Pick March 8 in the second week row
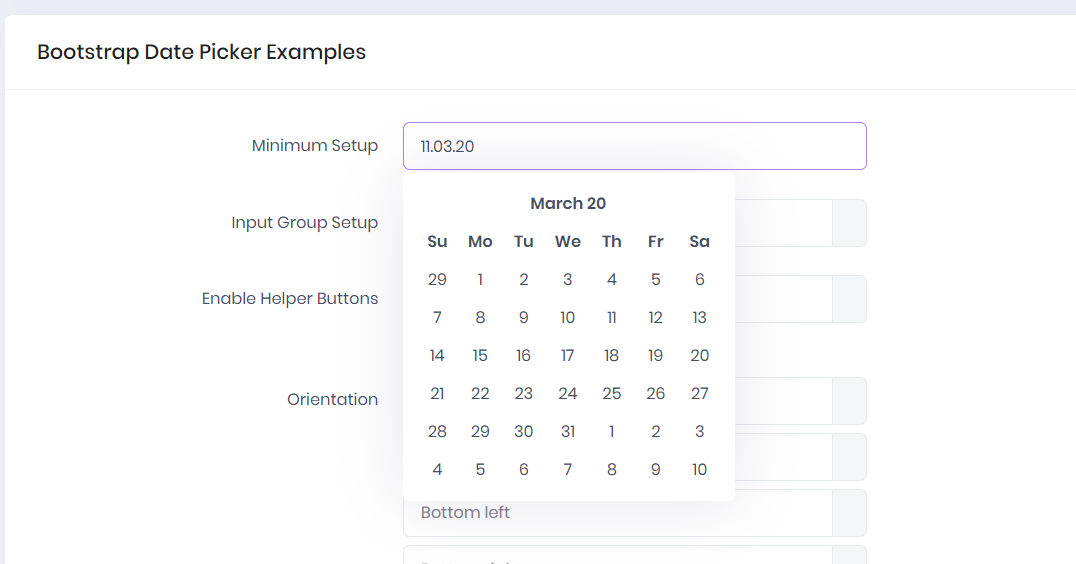Viewport: 1076px width, 564px height. point(480,318)
